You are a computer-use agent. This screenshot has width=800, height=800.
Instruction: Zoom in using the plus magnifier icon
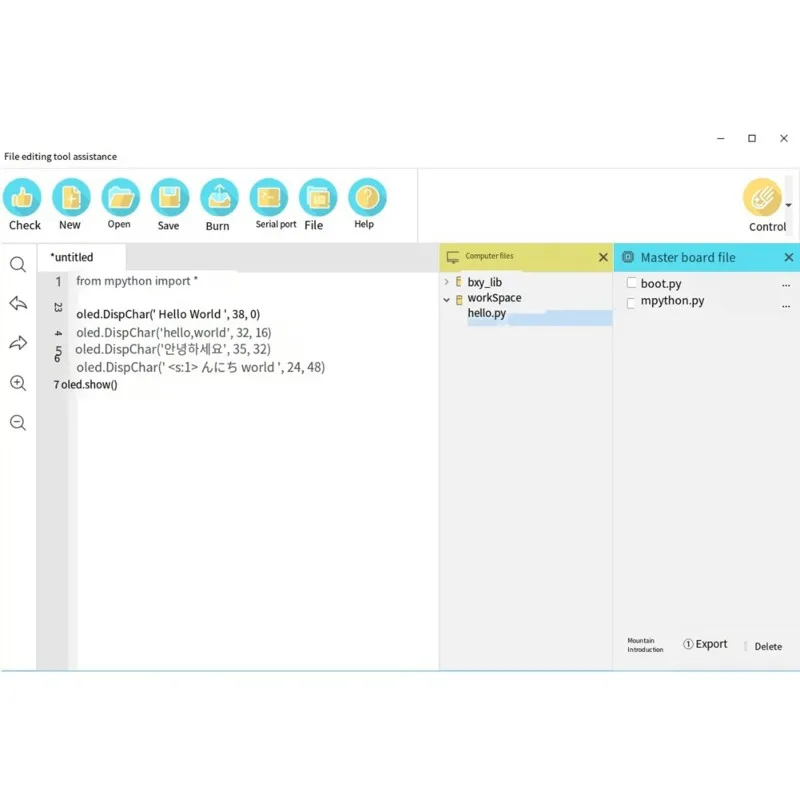coord(18,383)
